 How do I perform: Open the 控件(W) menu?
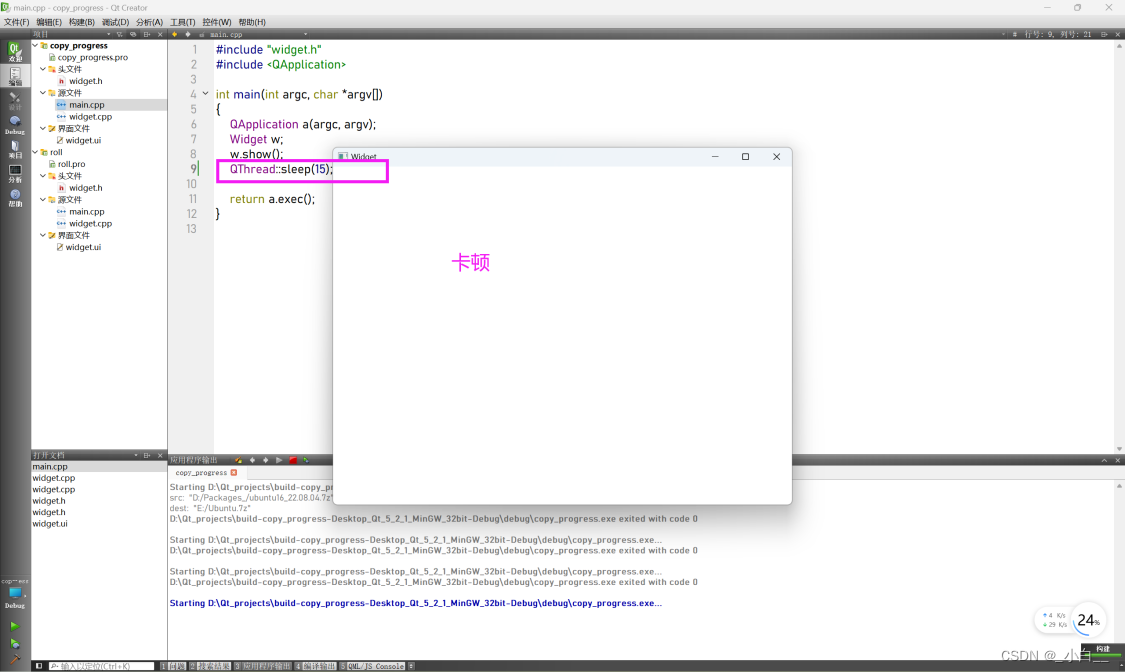coord(217,22)
